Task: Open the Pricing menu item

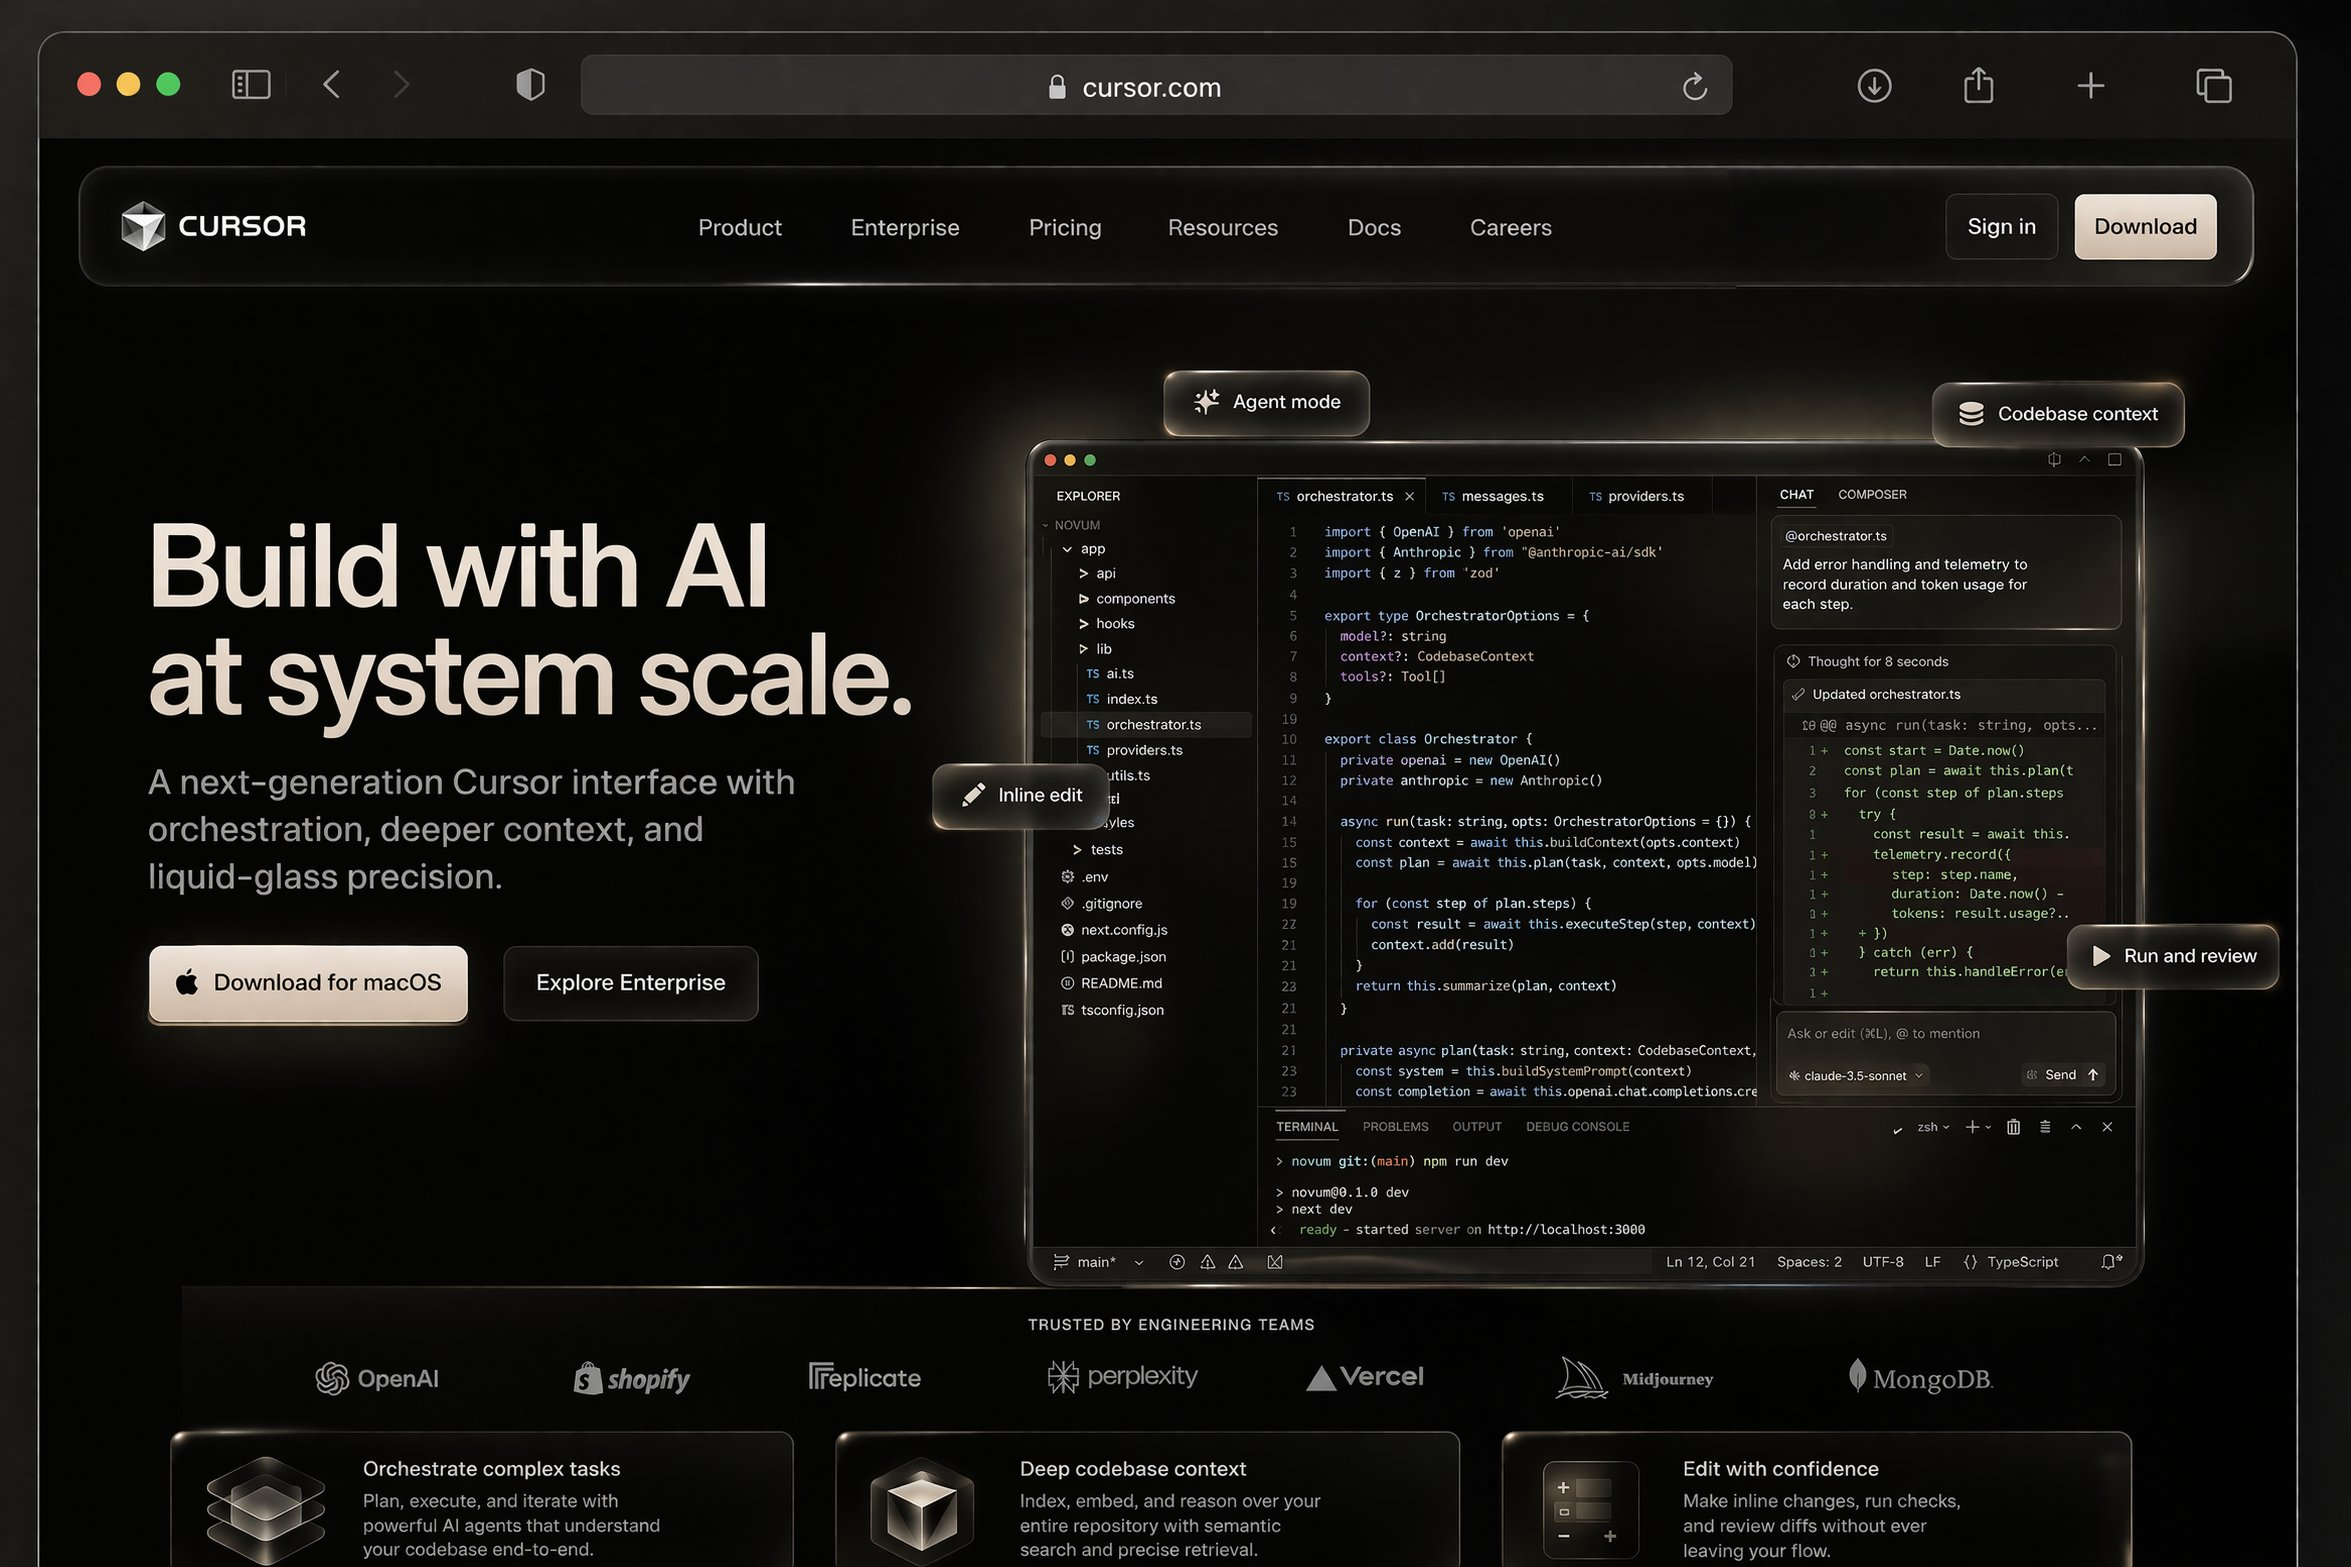Action: (x=1064, y=228)
